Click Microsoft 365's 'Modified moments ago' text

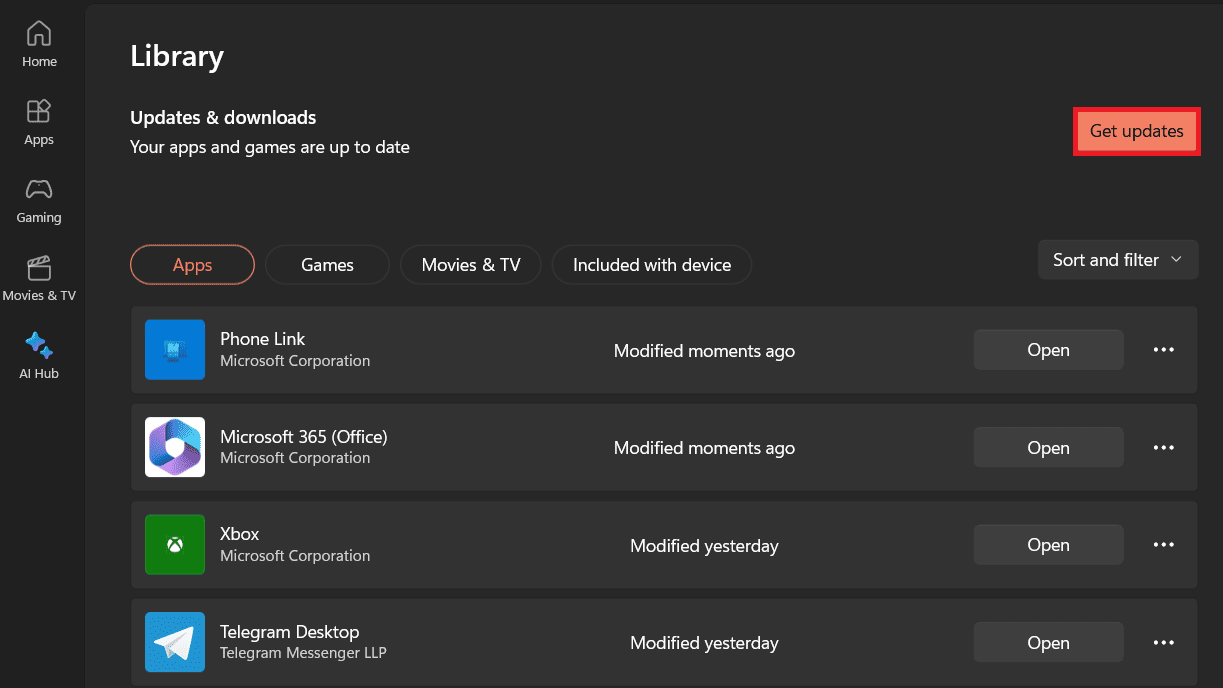[705, 448]
